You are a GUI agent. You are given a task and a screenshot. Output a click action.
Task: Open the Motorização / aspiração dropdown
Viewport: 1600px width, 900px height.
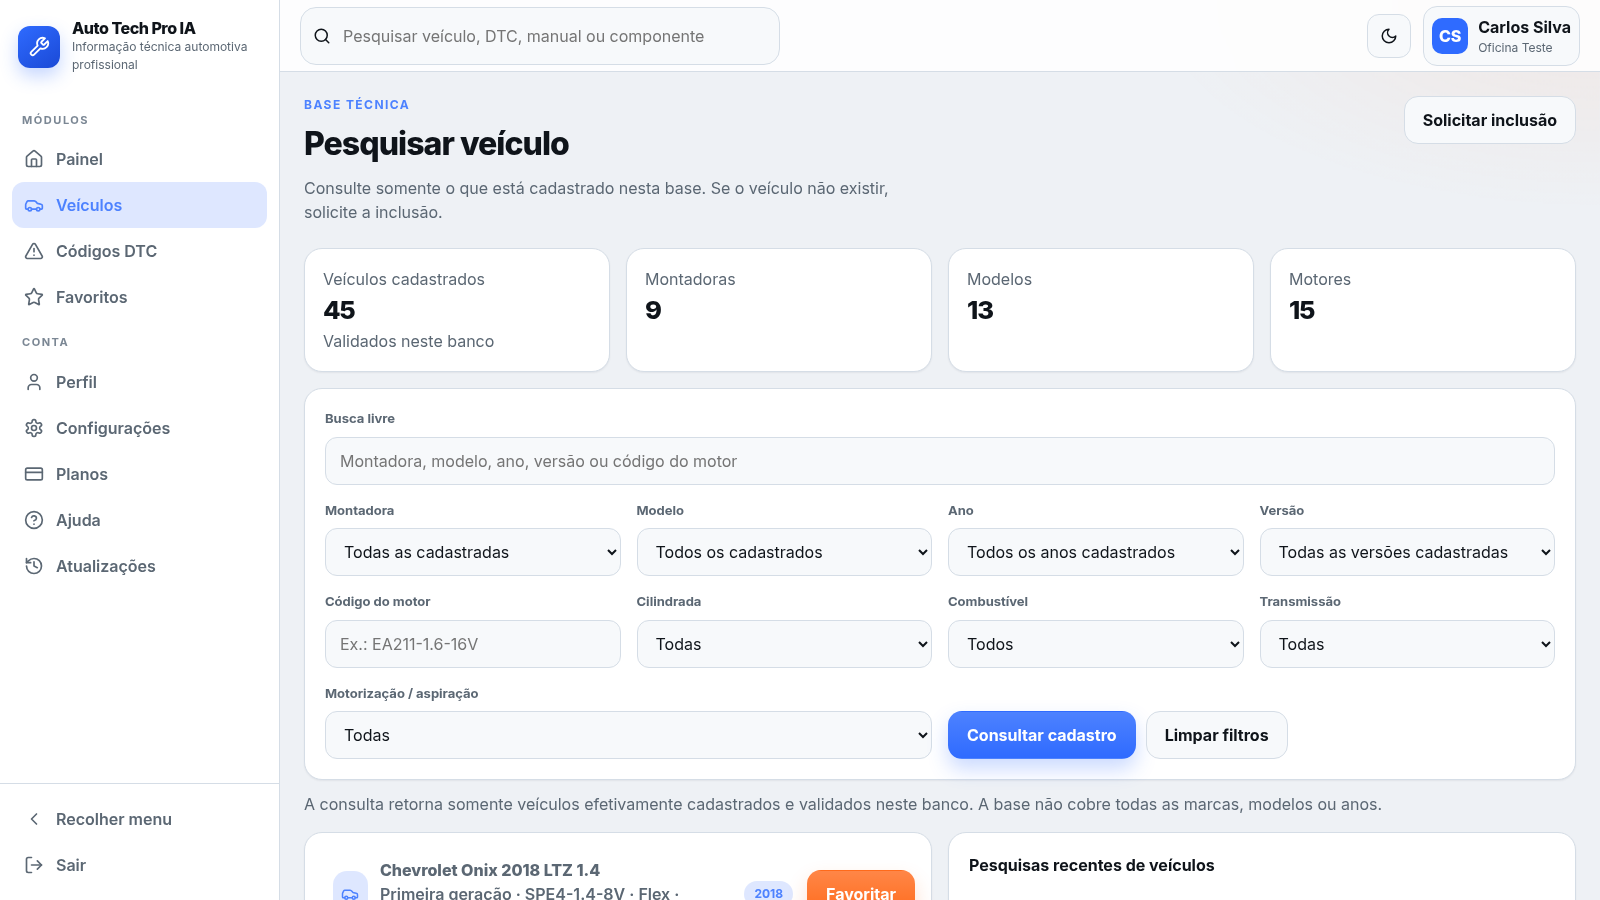628,735
